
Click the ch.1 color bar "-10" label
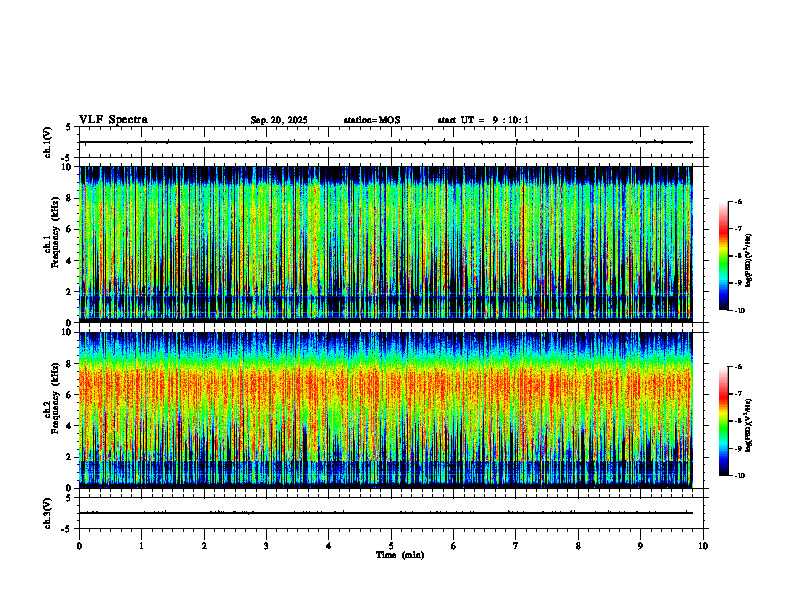coord(739,311)
